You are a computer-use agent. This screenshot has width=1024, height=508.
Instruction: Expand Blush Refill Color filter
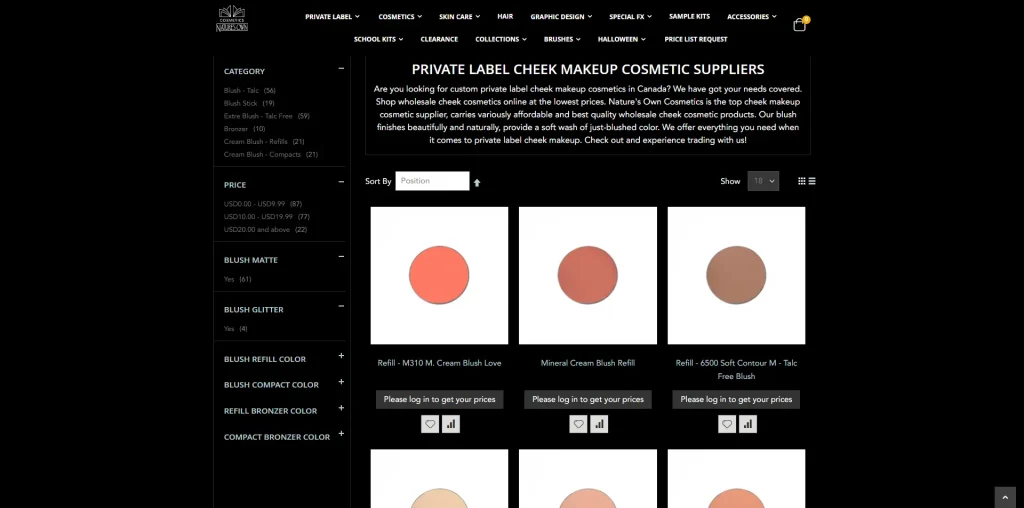341,356
